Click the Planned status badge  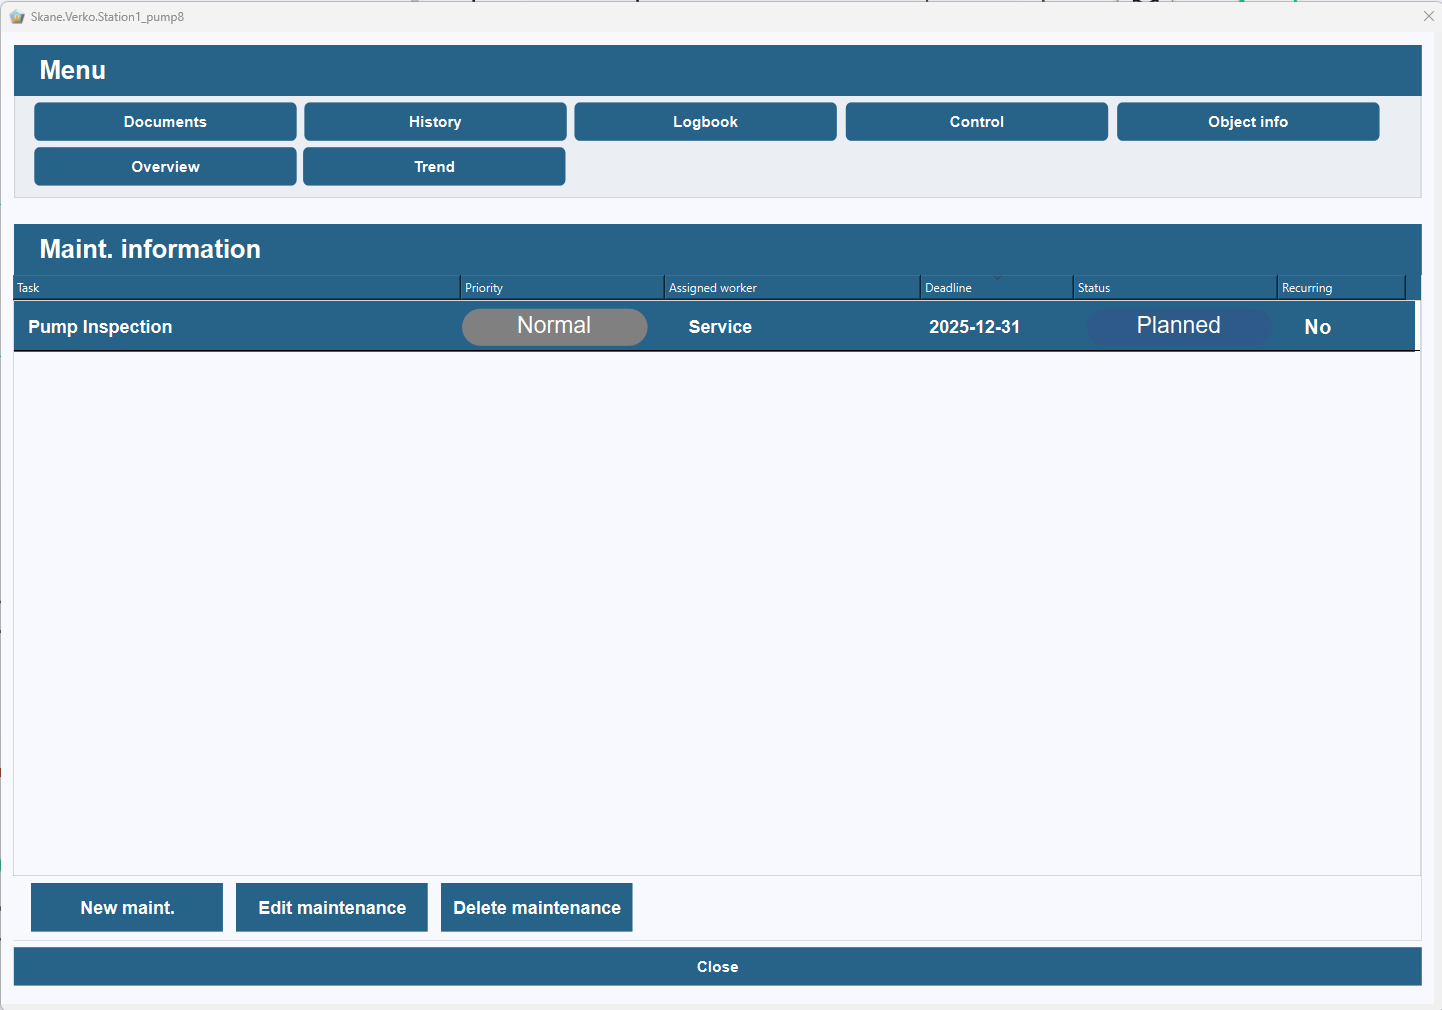click(x=1179, y=327)
